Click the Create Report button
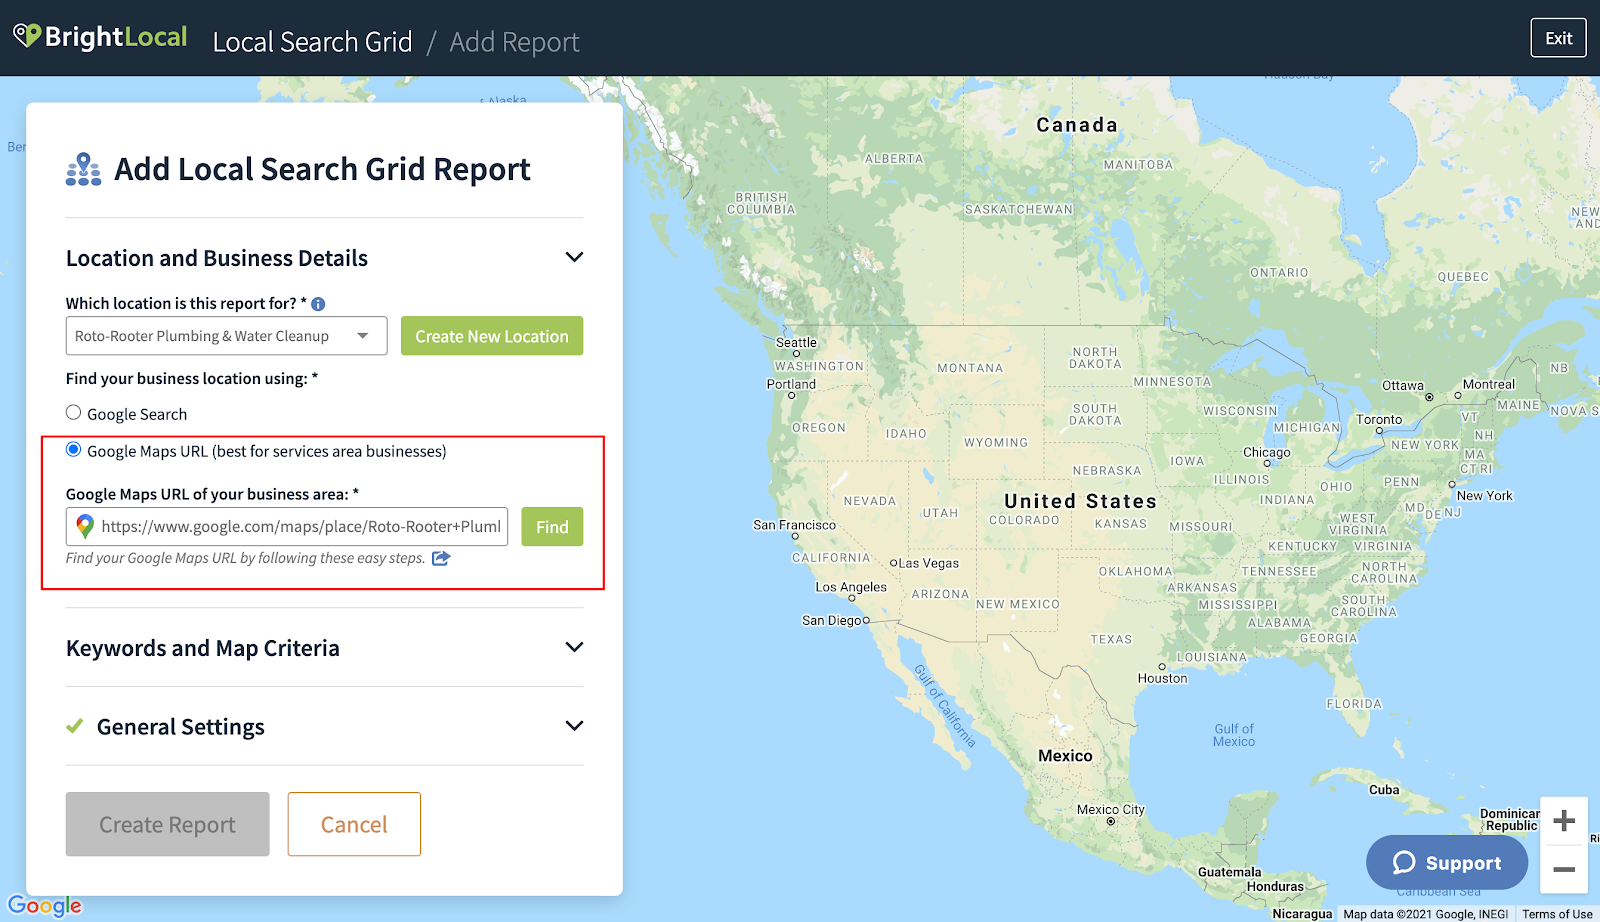 pos(168,824)
